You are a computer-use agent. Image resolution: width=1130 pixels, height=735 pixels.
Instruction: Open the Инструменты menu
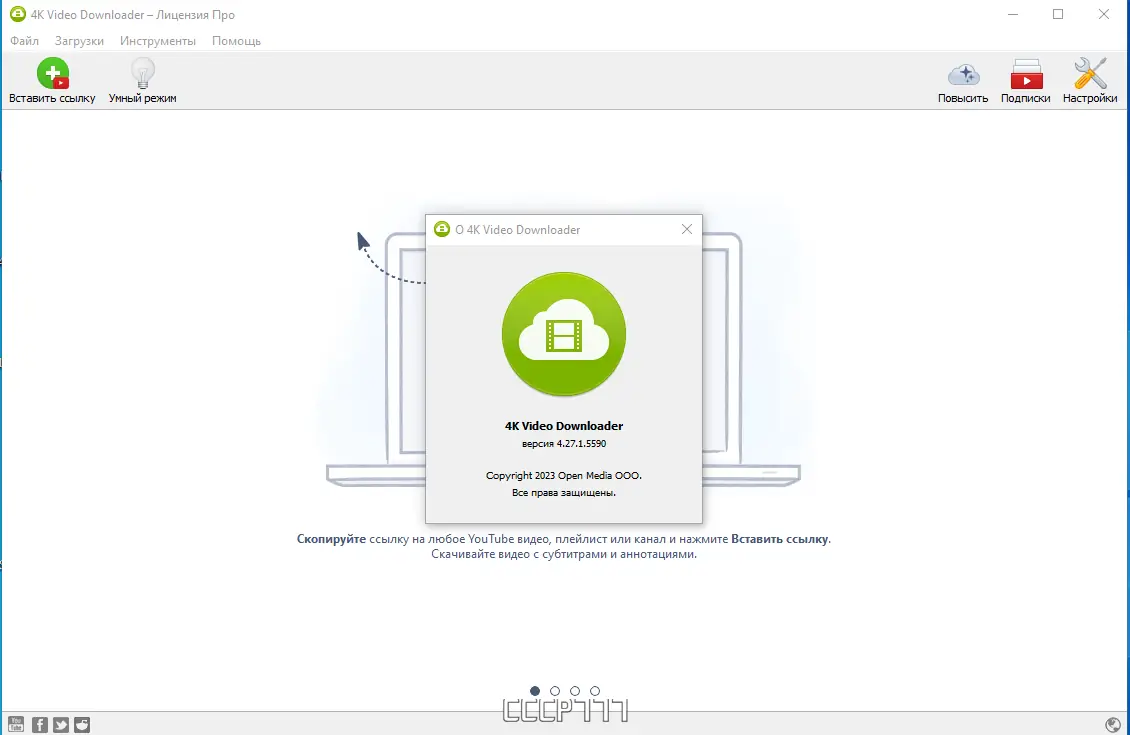pyautogui.click(x=158, y=41)
